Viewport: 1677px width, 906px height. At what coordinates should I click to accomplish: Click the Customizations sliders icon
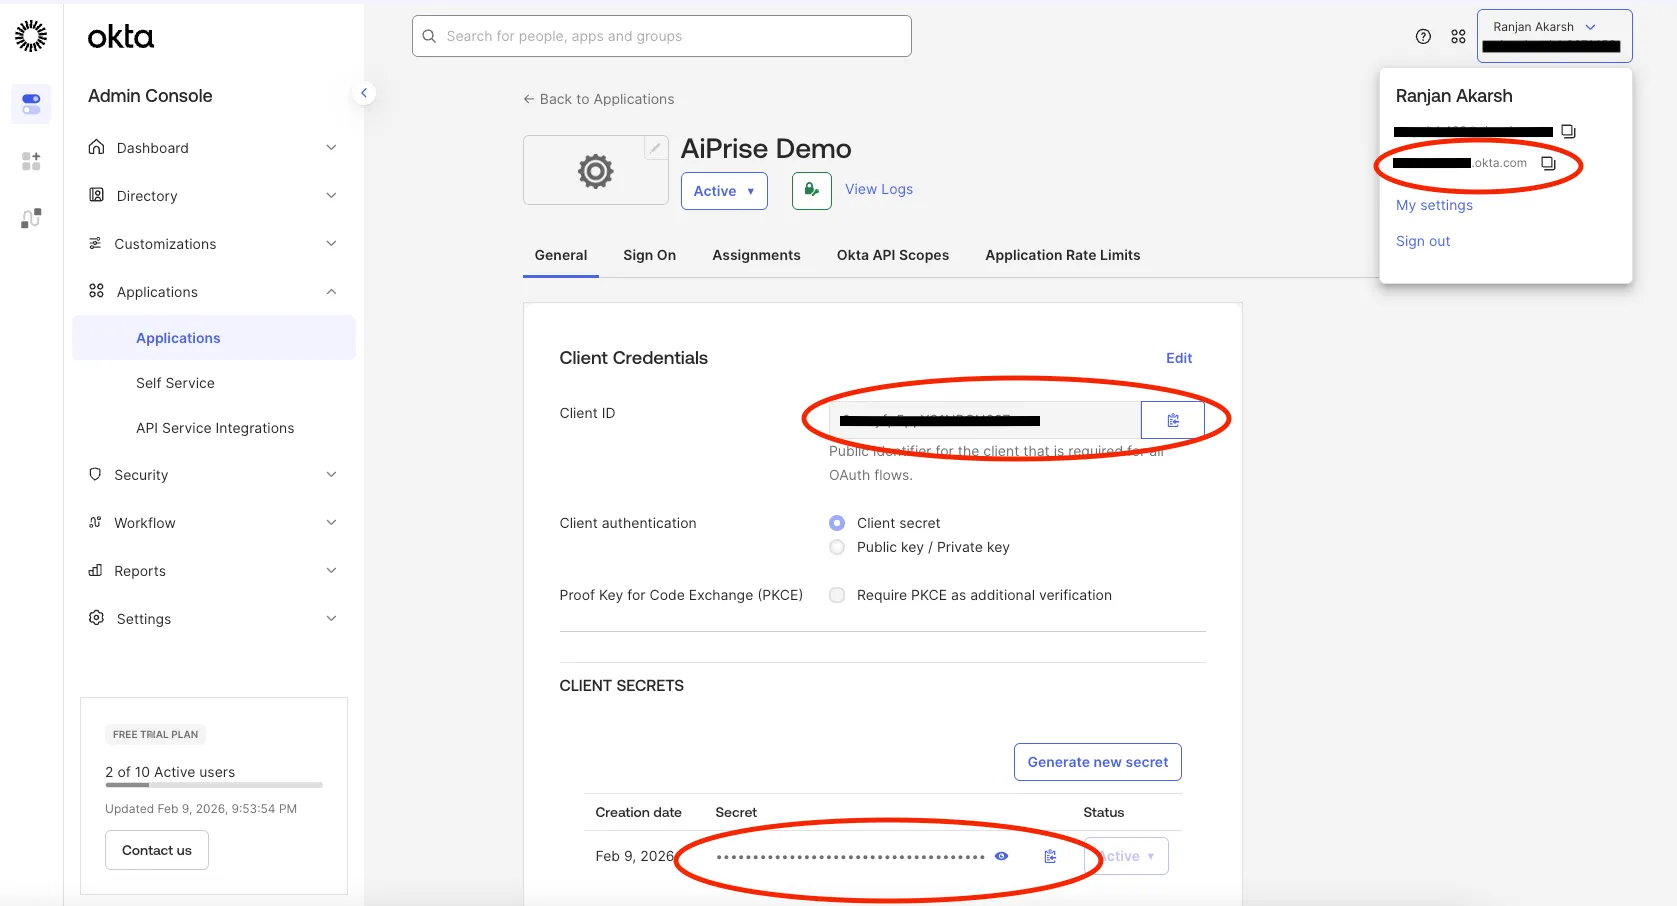(95, 243)
